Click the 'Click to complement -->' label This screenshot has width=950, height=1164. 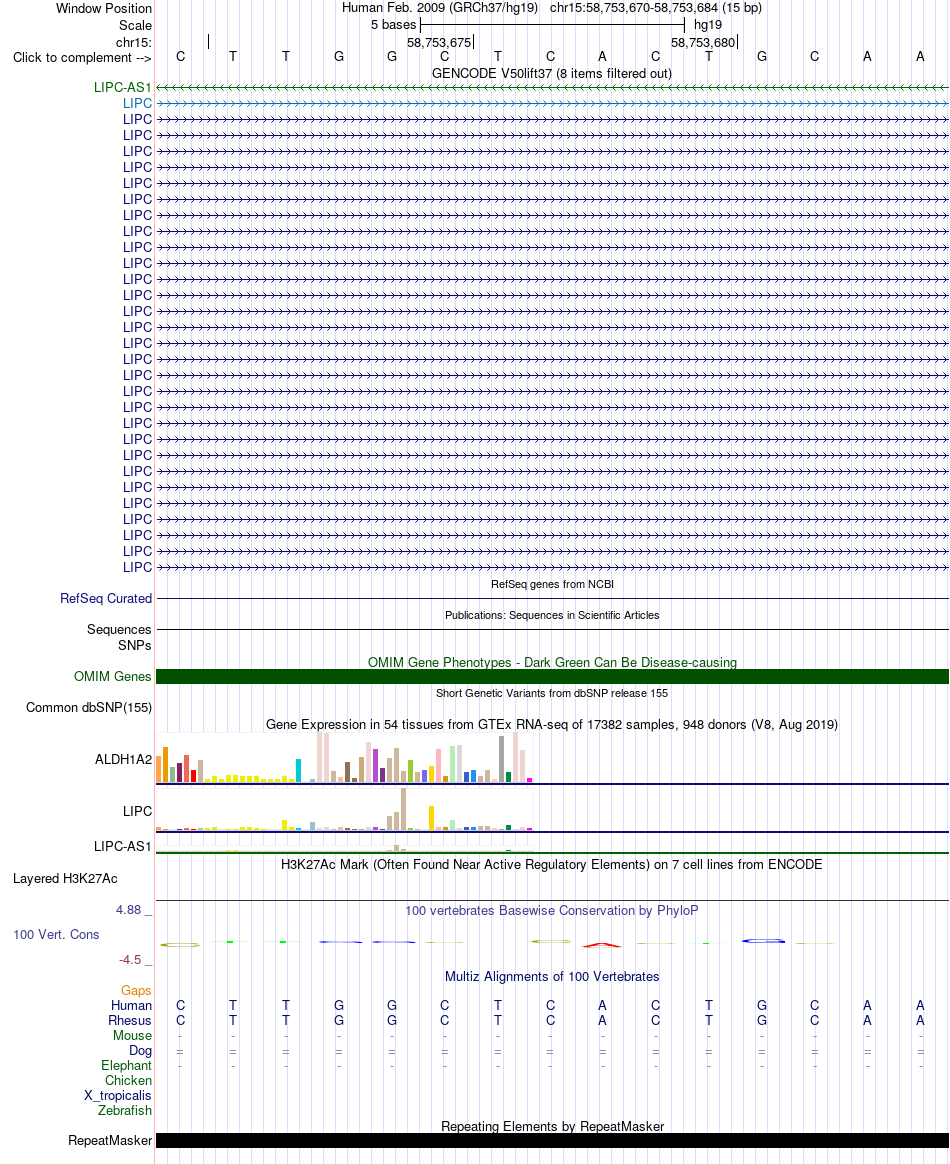click(x=82, y=58)
